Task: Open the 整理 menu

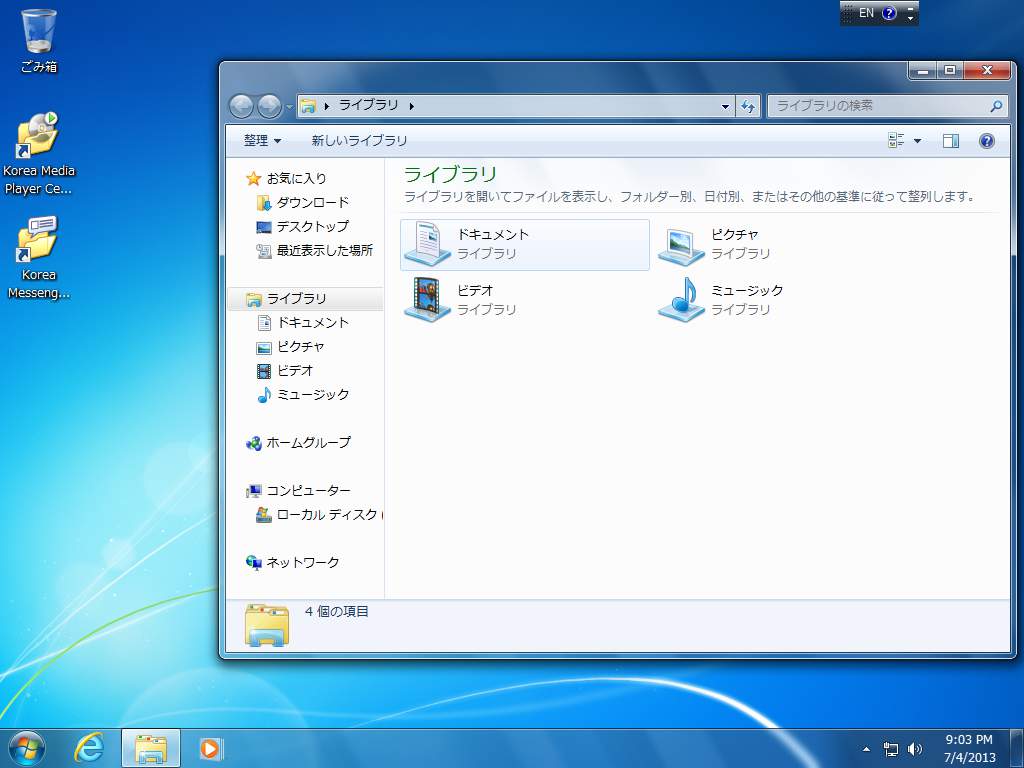Action: point(262,141)
